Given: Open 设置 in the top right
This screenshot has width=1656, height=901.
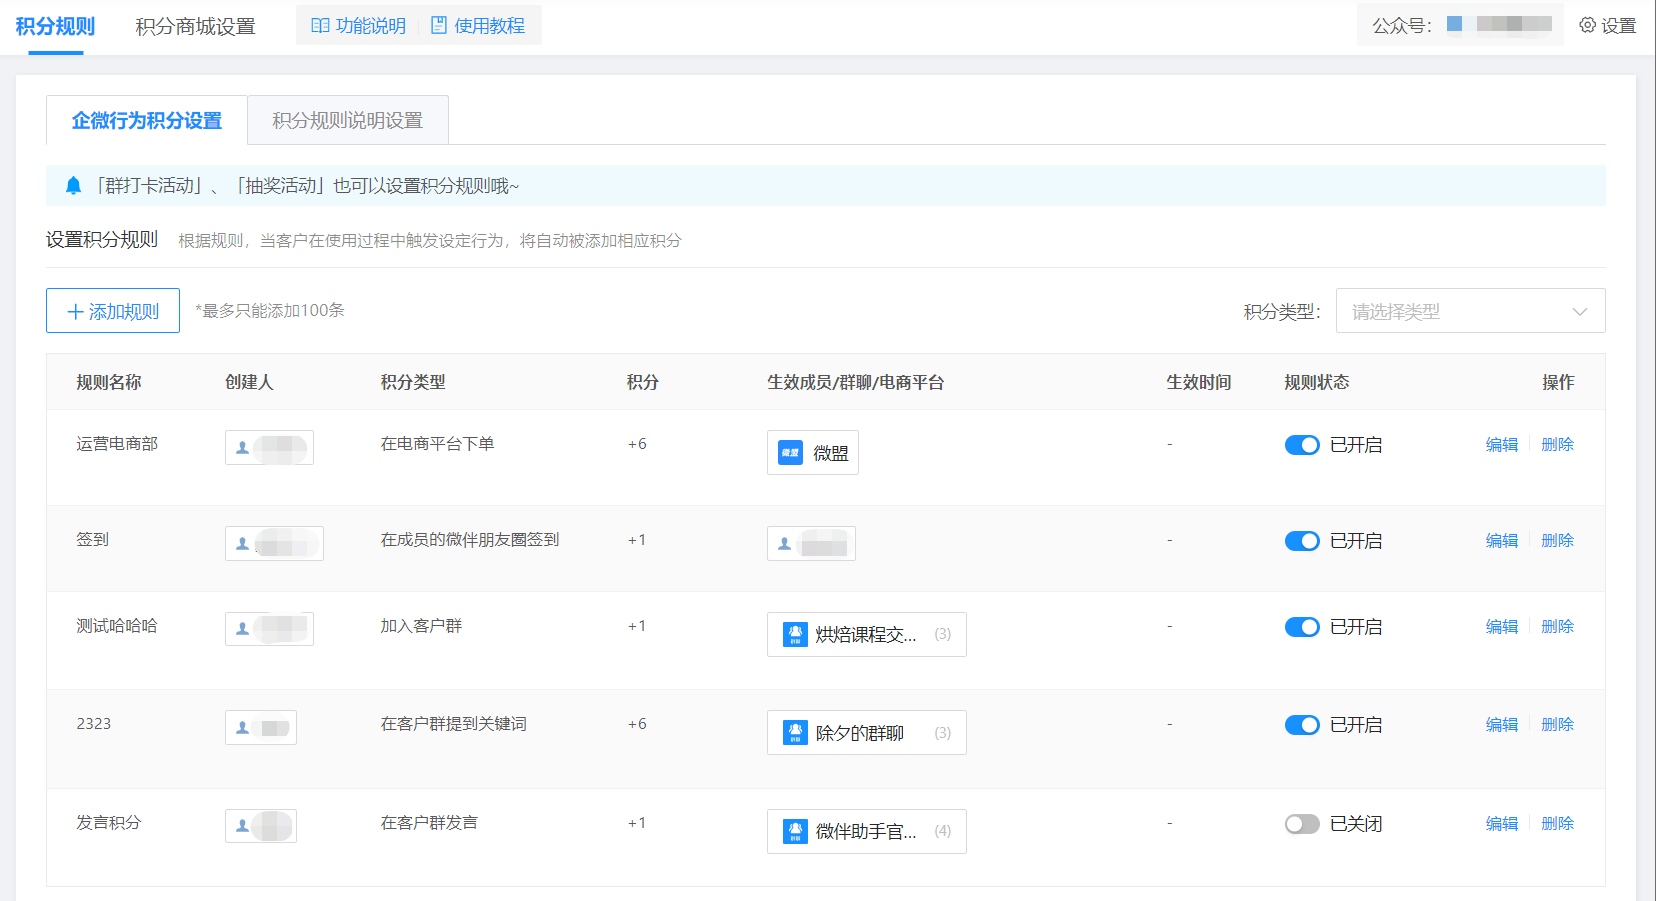Looking at the screenshot, I should pyautogui.click(x=1608, y=25).
